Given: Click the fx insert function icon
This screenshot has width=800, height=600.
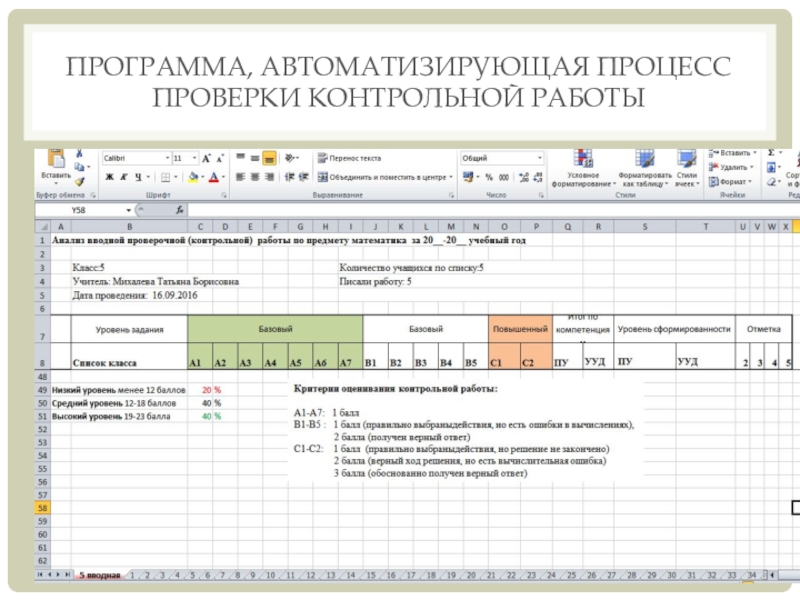Looking at the screenshot, I should (180, 210).
